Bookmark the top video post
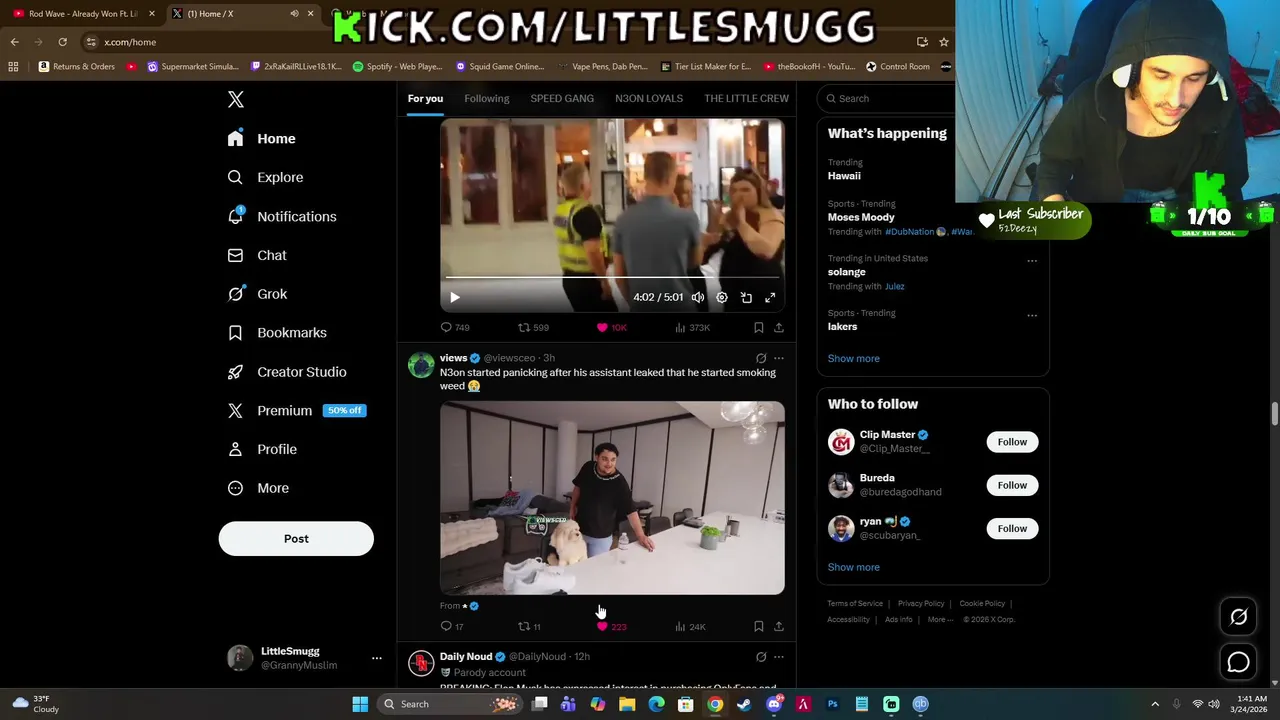This screenshot has height=720, width=1280. (x=759, y=327)
